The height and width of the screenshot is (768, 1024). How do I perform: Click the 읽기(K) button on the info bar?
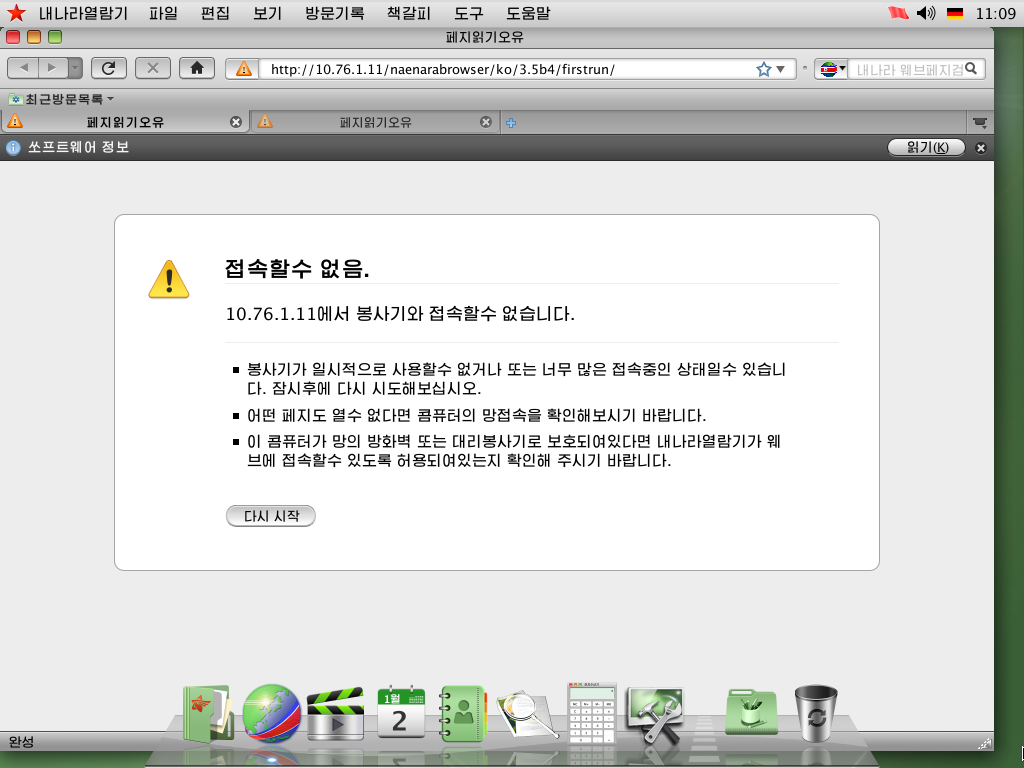(925, 146)
